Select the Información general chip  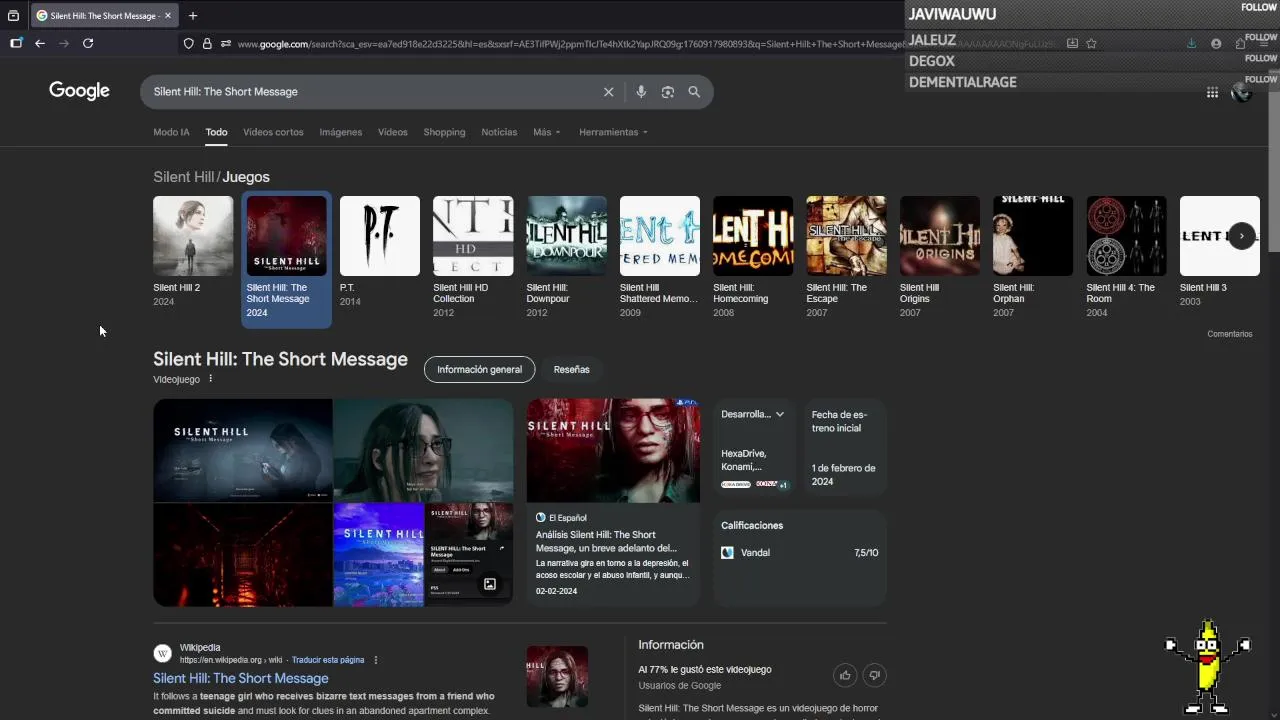(479, 369)
